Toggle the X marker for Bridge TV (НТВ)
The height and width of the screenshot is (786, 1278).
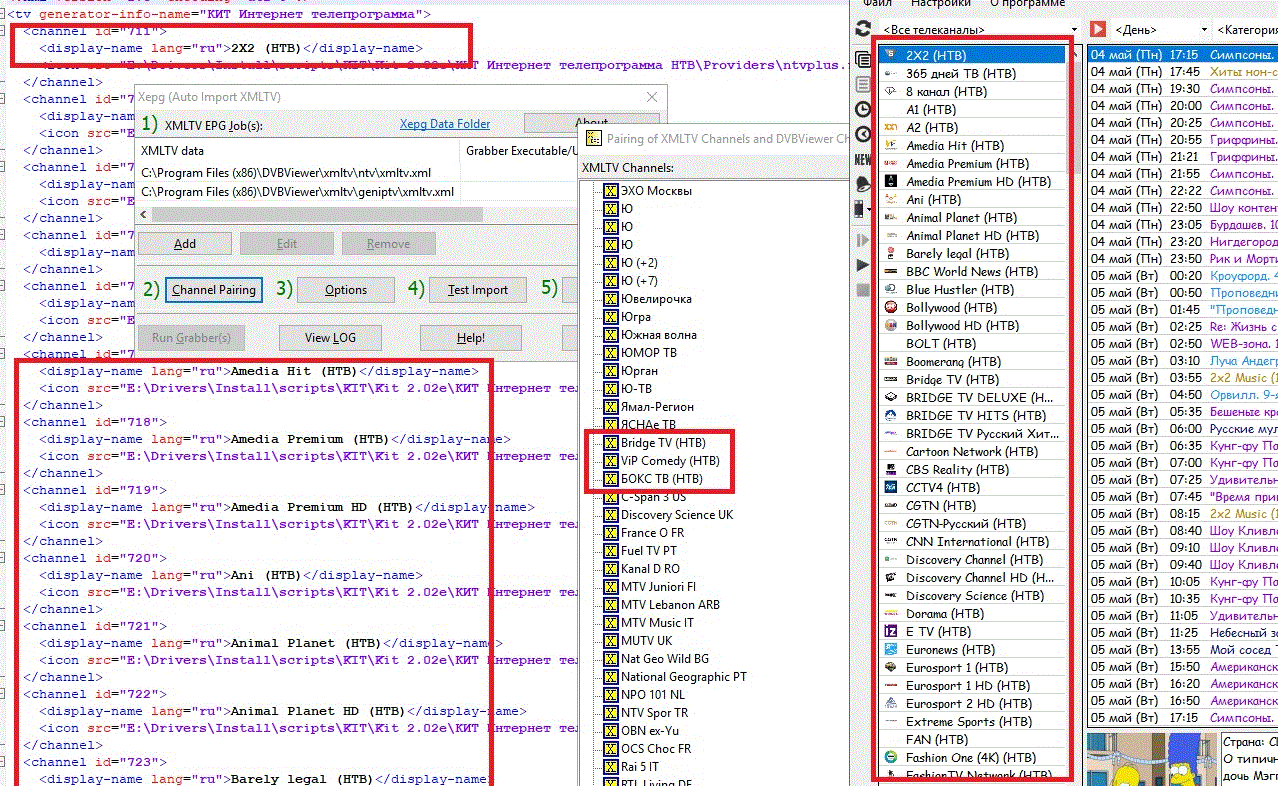click(x=610, y=443)
